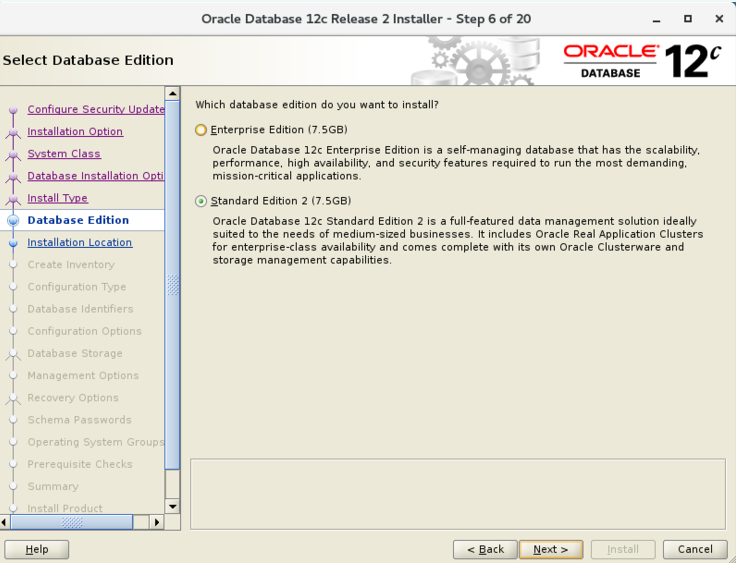Screen dimensions: 736x563
Task: Open the Database Installation Options step
Action: tap(96, 176)
